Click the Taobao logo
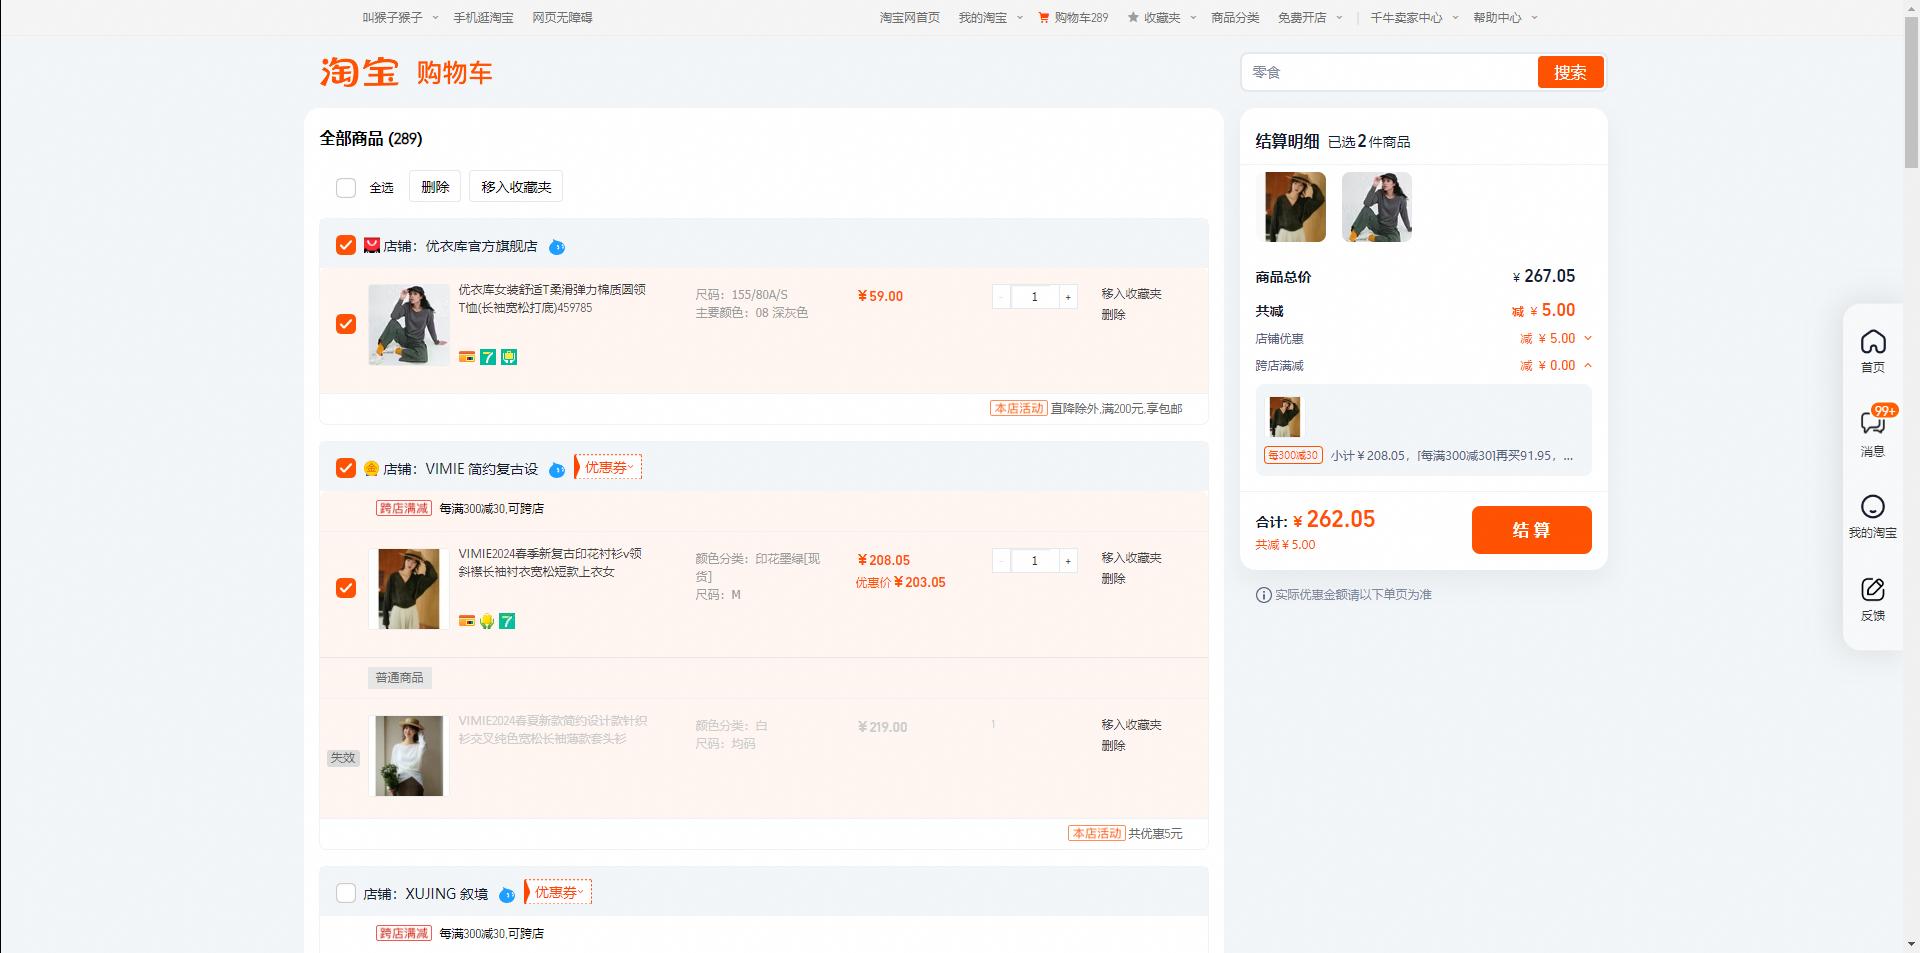The height and width of the screenshot is (953, 1920). (x=359, y=72)
